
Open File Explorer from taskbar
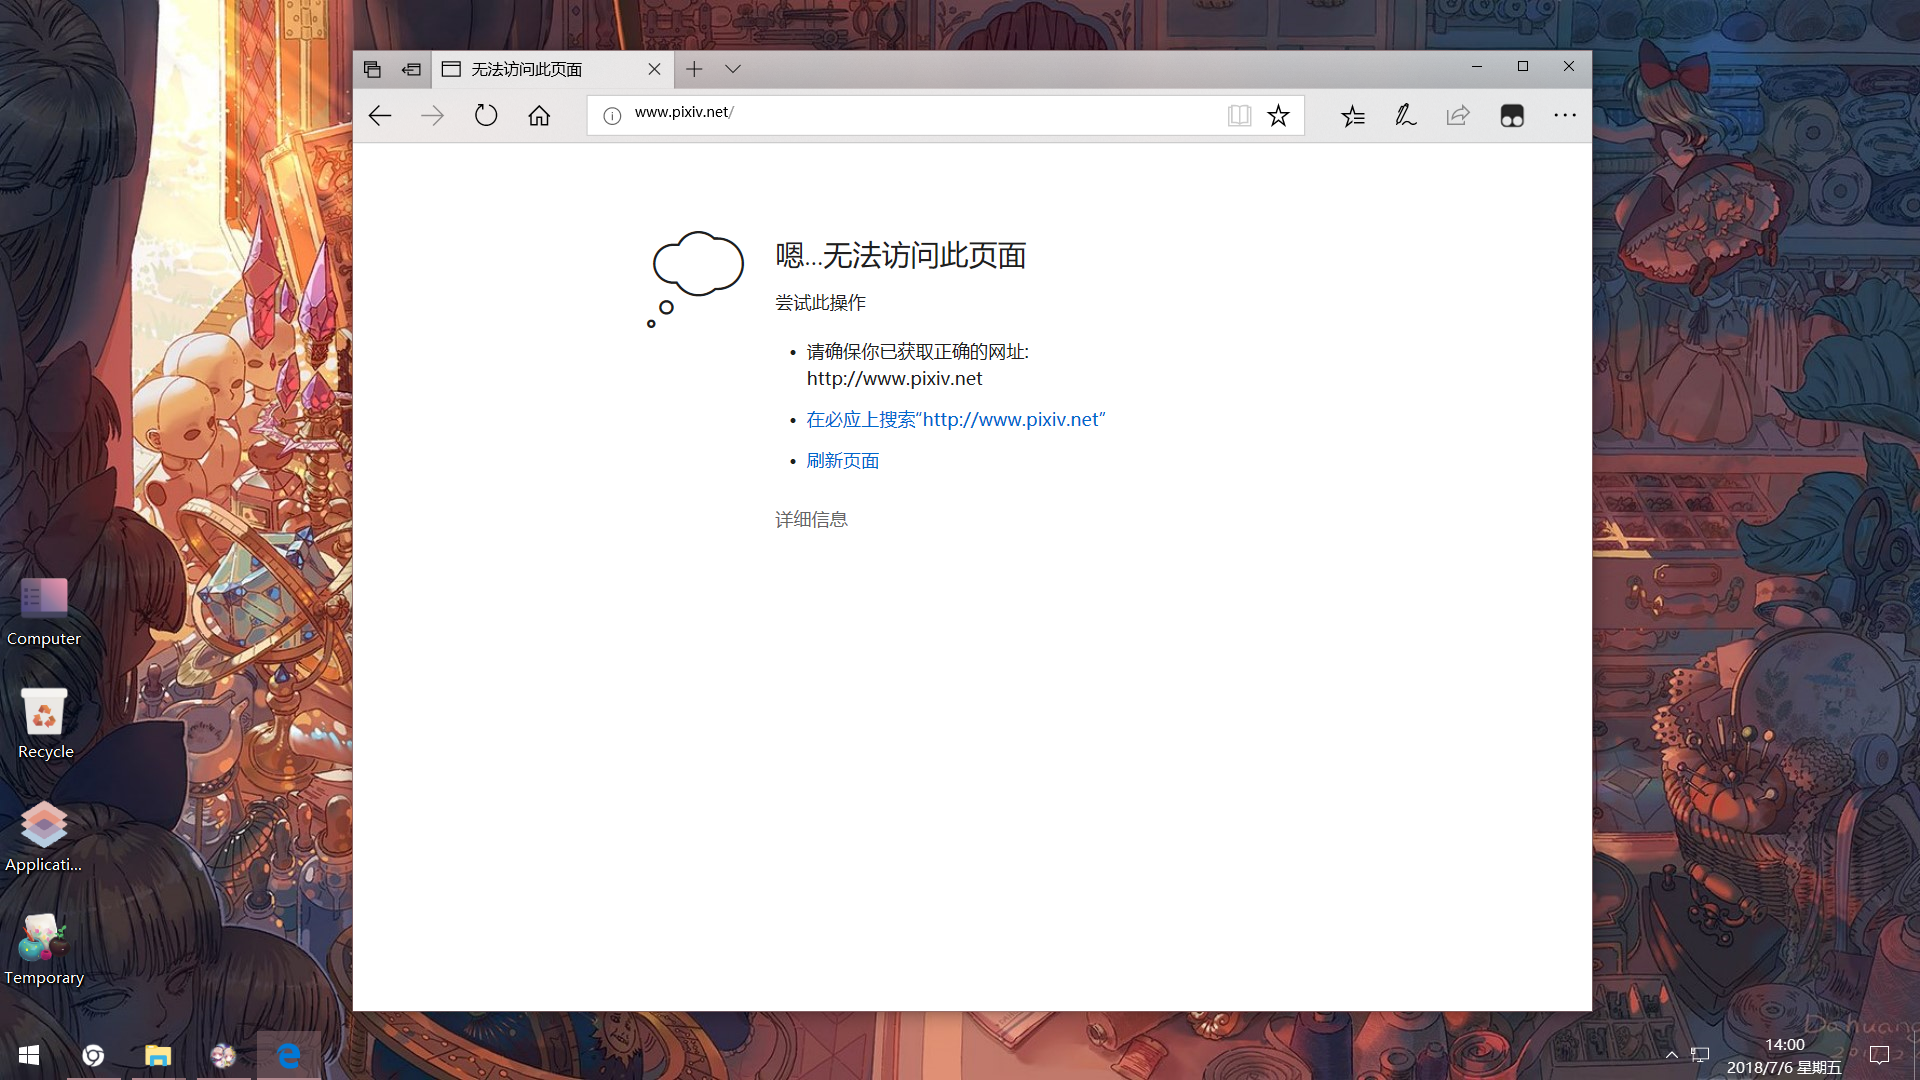coord(158,1055)
